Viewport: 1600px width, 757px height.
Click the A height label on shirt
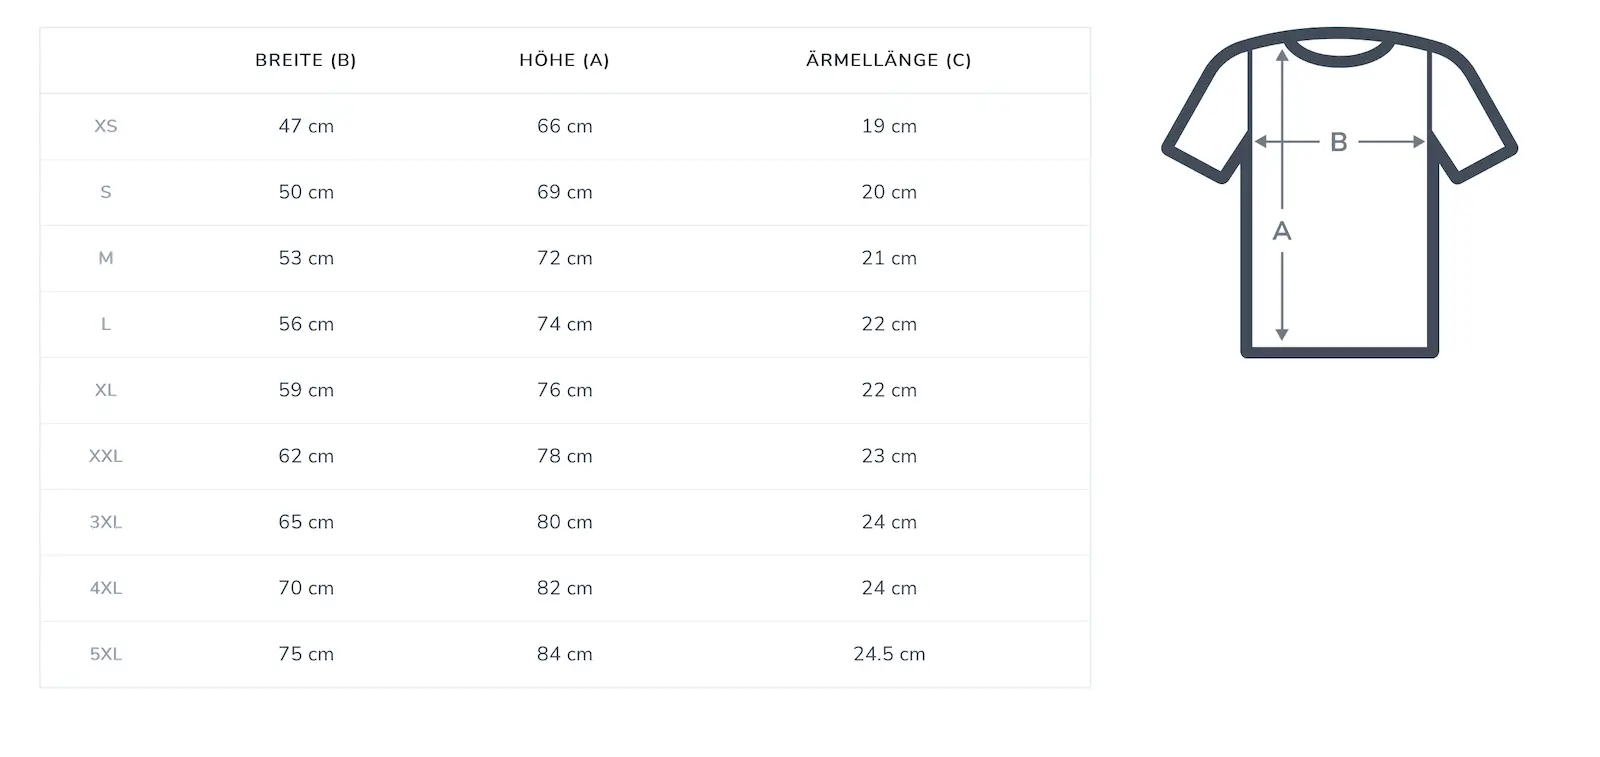point(1282,231)
